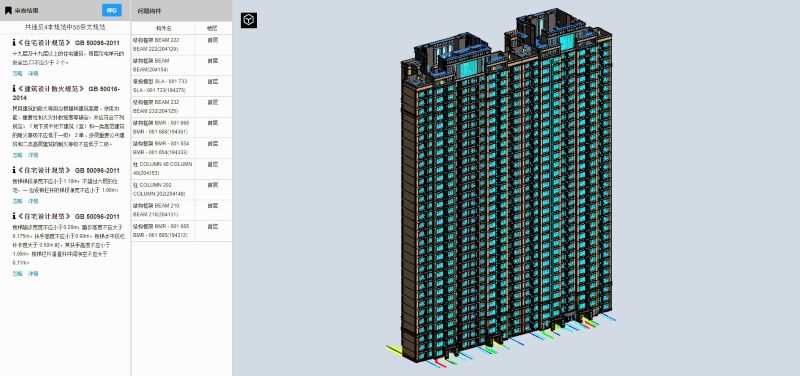Click the 3D view cube icon
This screenshot has width=800, height=376.
pyautogui.click(x=248, y=20)
